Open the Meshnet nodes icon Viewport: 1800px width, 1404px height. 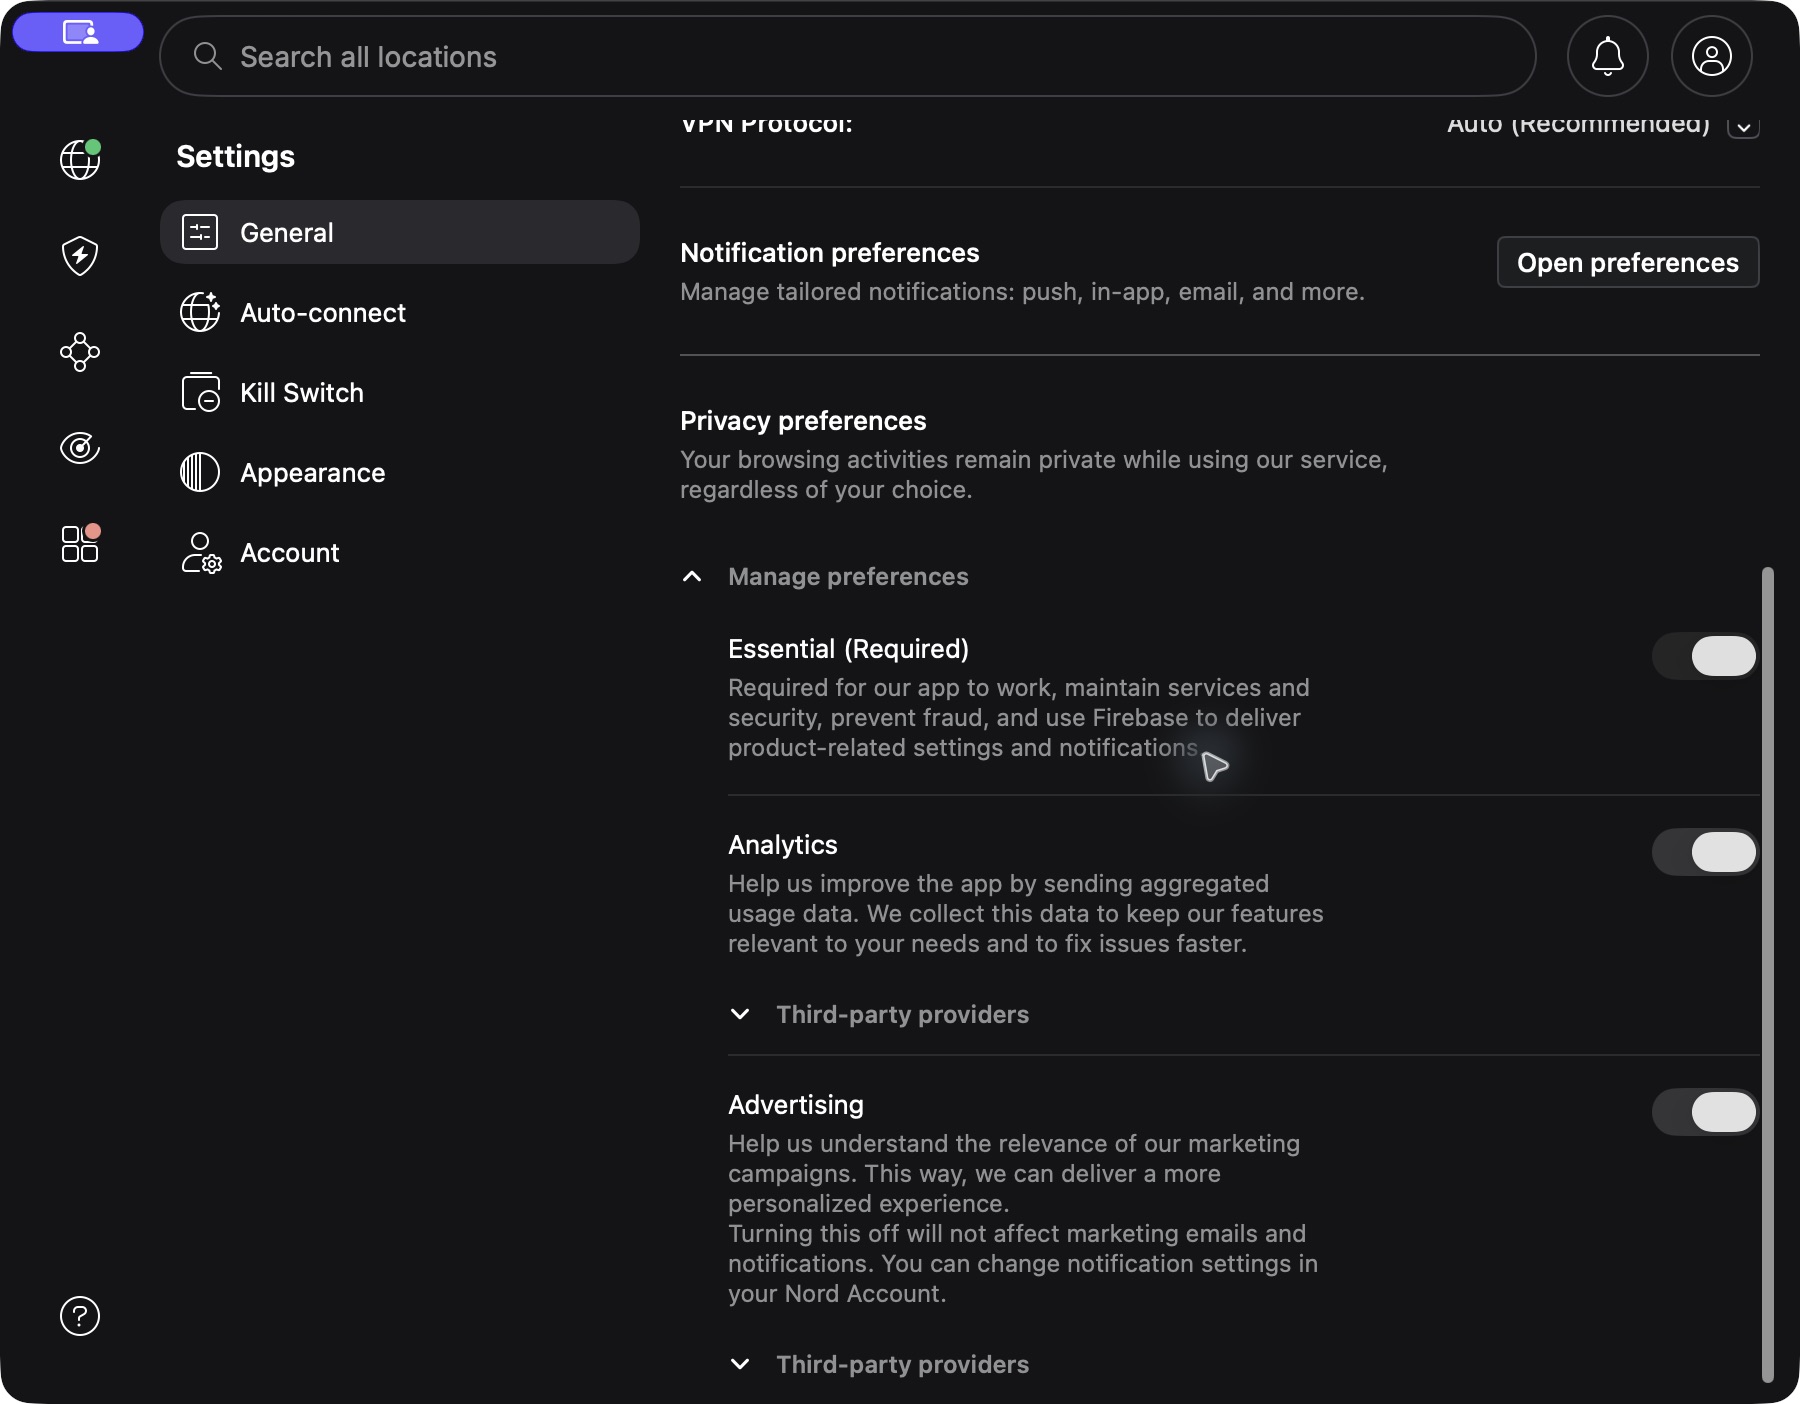[80, 352]
